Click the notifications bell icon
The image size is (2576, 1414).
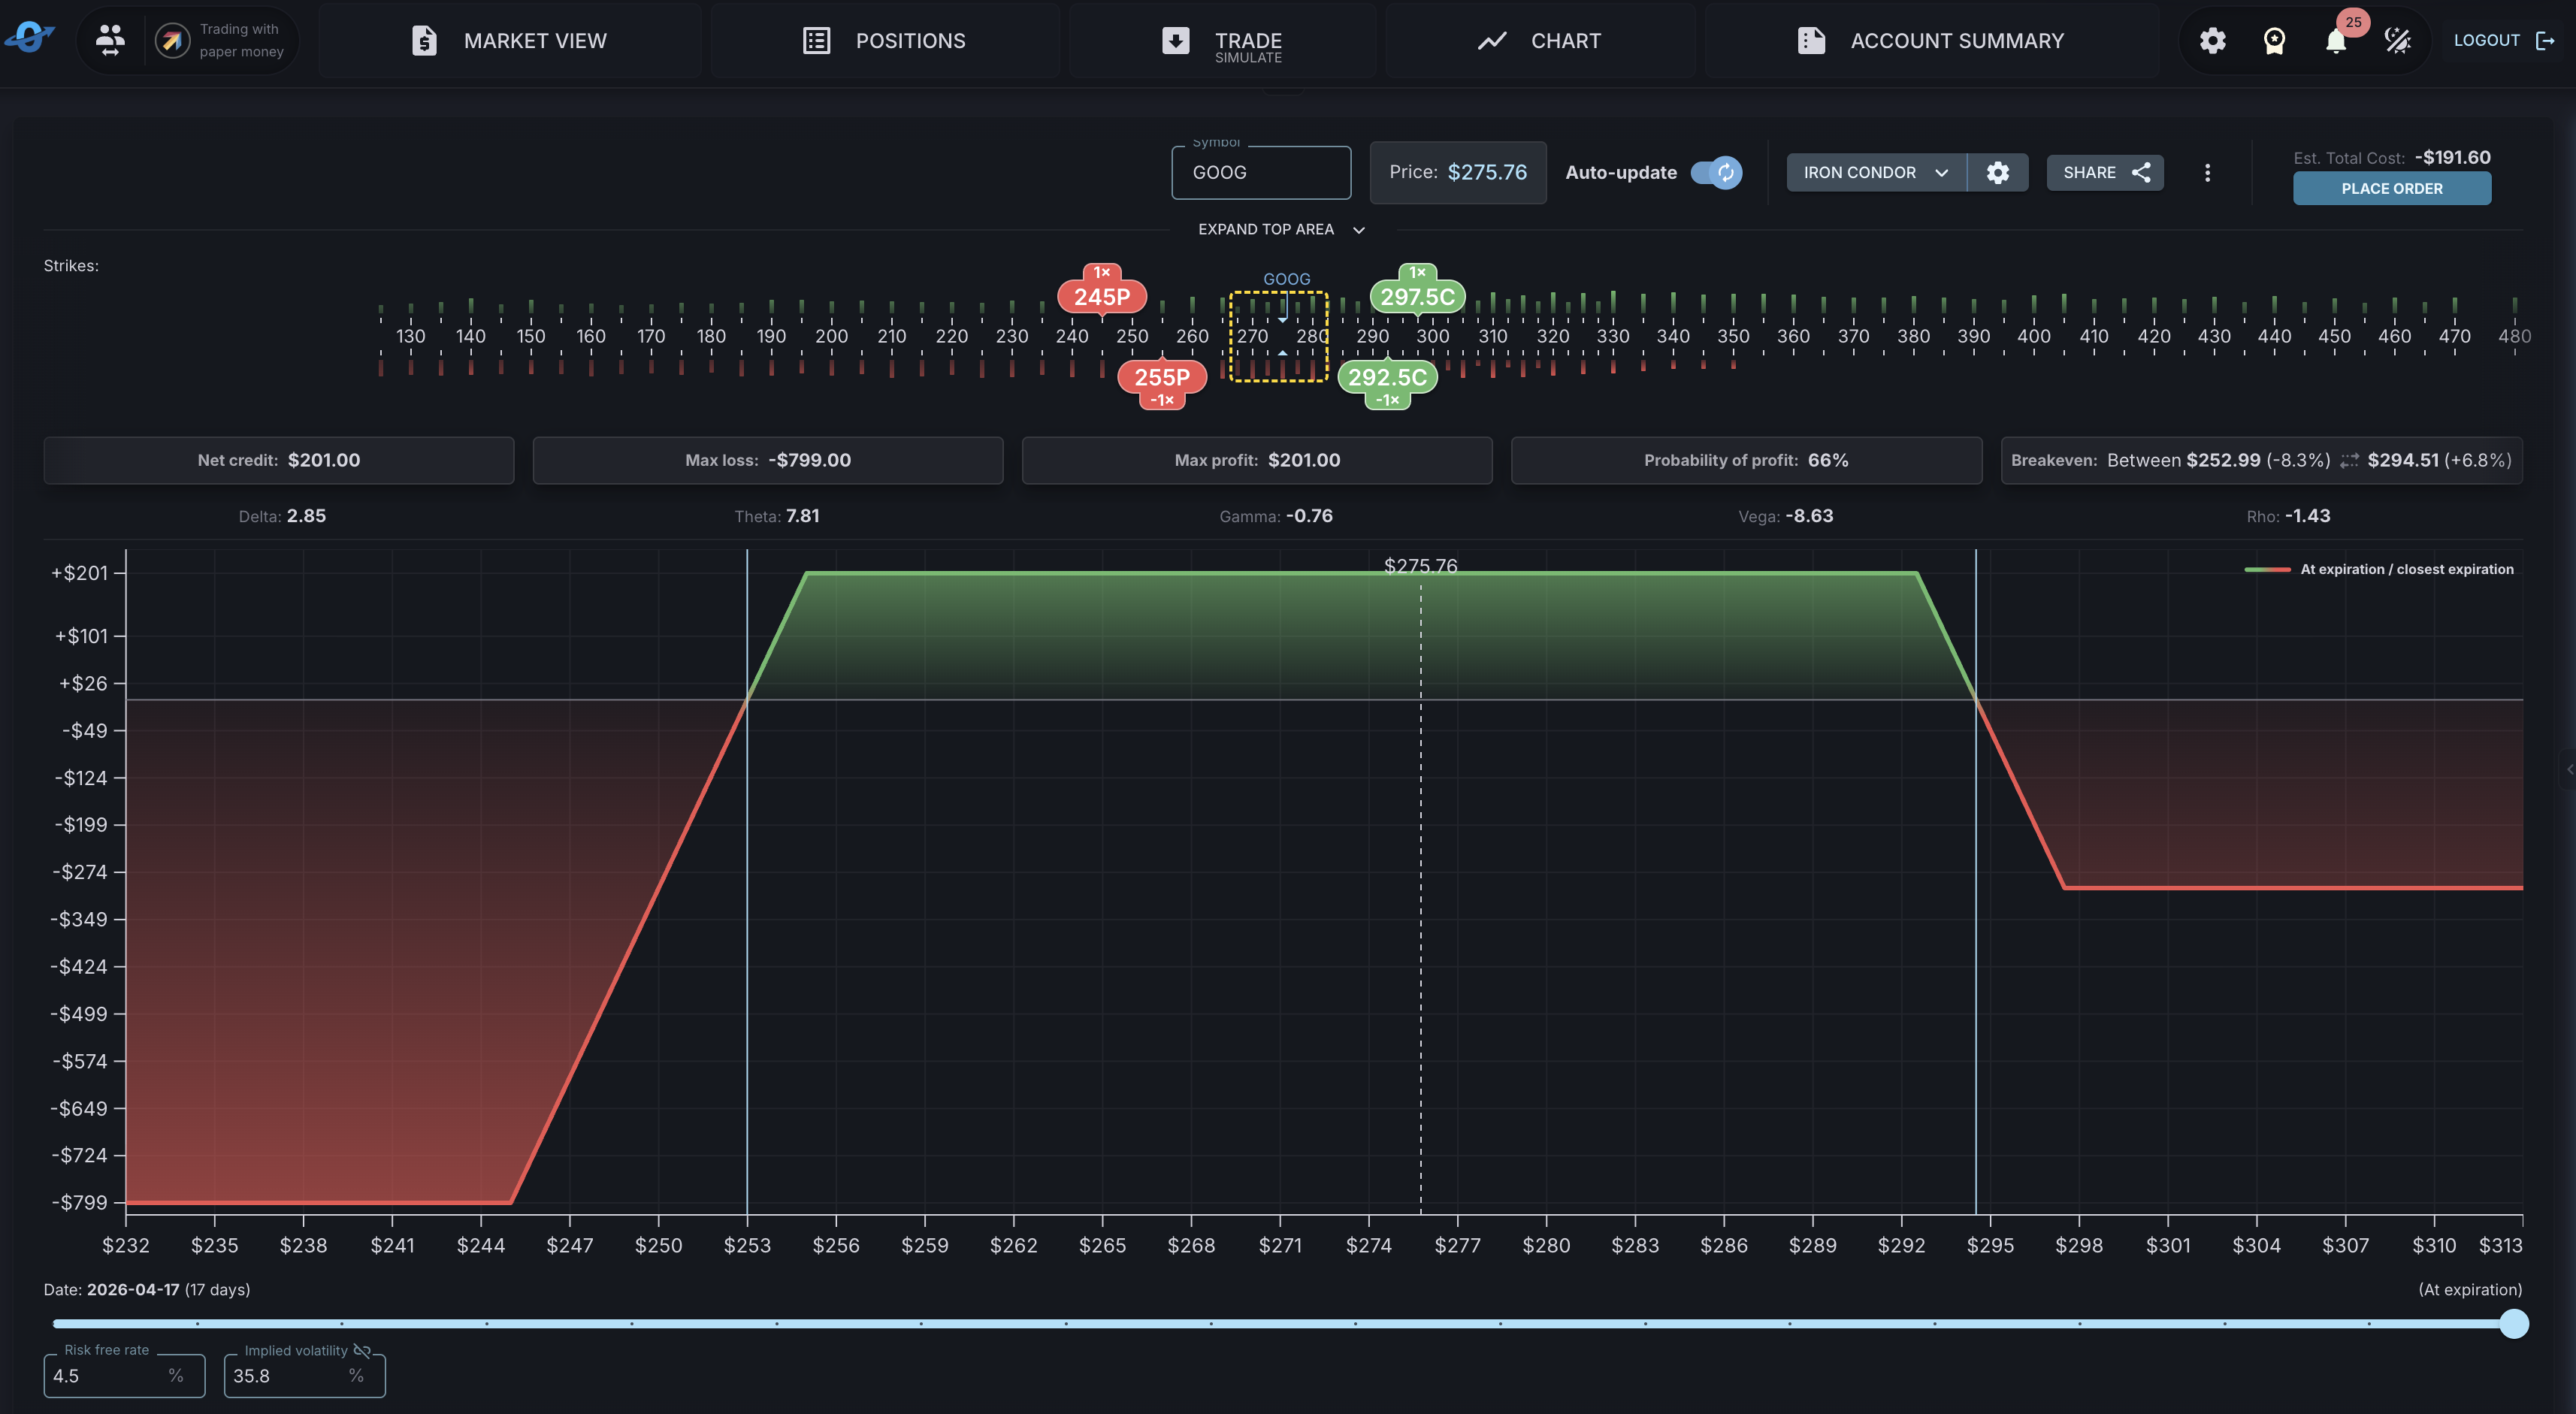click(x=2335, y=41)
